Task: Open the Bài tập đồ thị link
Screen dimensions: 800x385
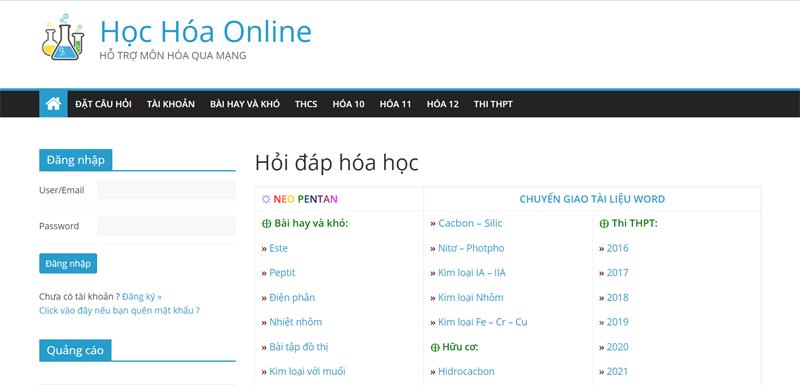Action: (299, 347)
